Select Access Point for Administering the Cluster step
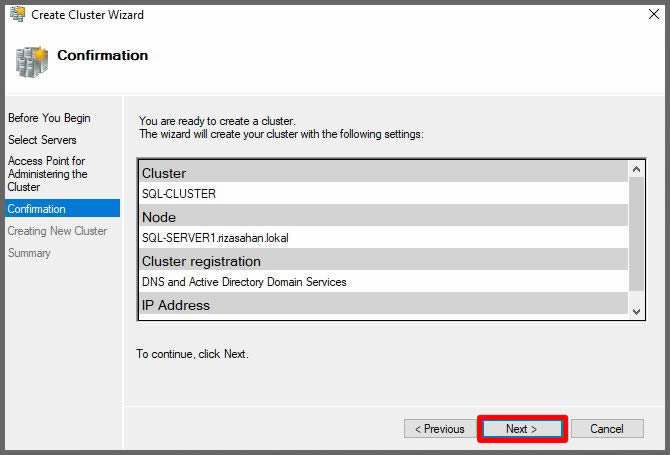Image resolution: width=670 pixels, height=455 pixels. tap(47, 174)
